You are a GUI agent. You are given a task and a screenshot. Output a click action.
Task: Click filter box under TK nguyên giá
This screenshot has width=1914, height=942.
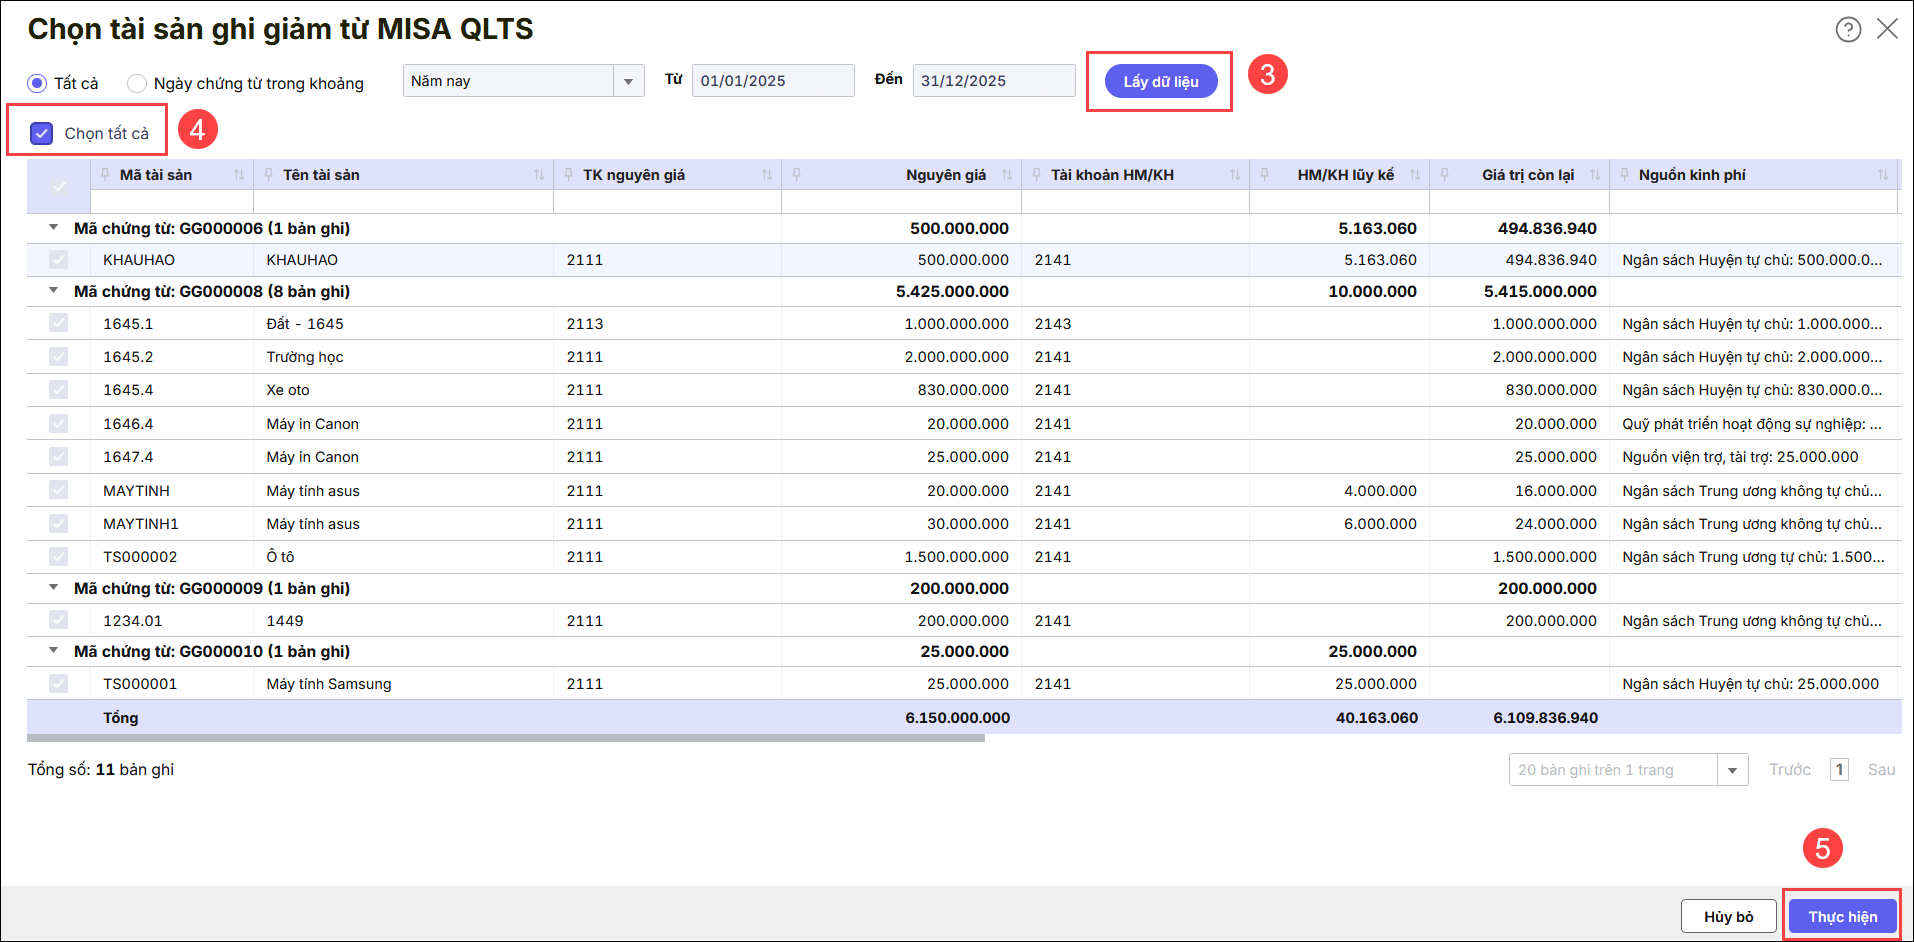tap(667, 202)
